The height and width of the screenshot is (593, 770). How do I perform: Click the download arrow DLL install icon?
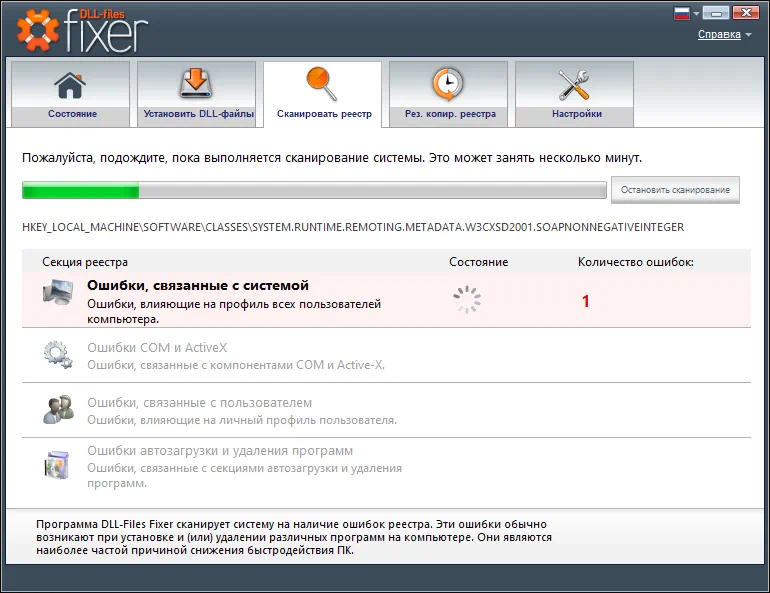[195, 83]
